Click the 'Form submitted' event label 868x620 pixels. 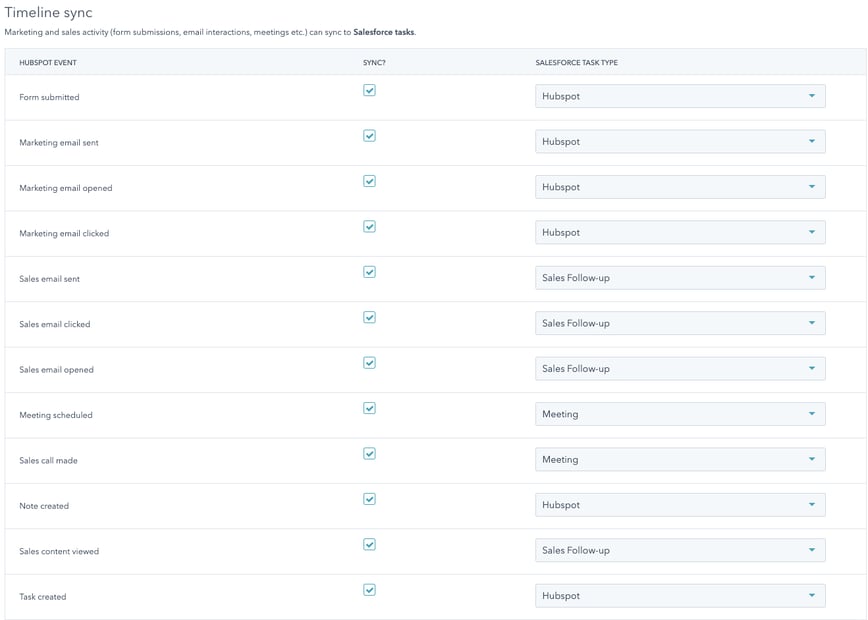click(x=49, y=97)
